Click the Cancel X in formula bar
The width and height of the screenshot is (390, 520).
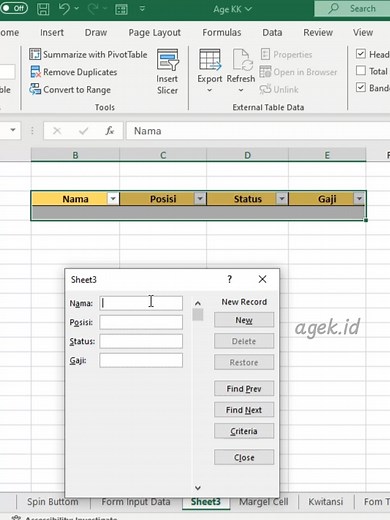[x=57, y=131]
